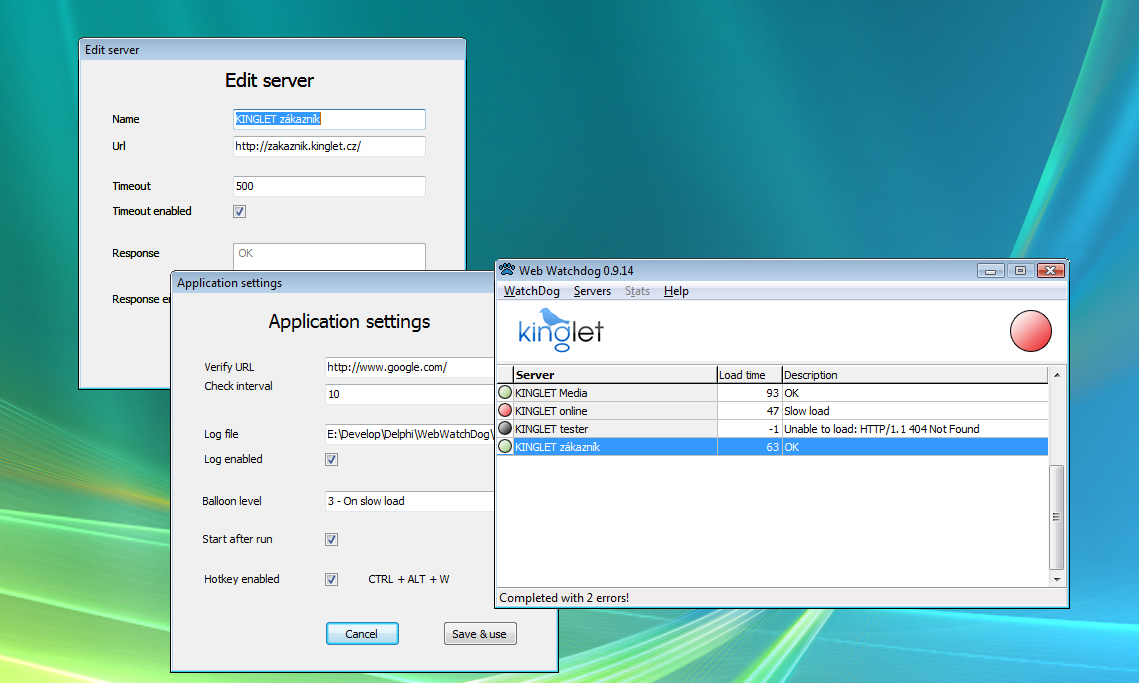
Task: Select the KINGLET zákazník row
Action: click(x=772, y=447)
